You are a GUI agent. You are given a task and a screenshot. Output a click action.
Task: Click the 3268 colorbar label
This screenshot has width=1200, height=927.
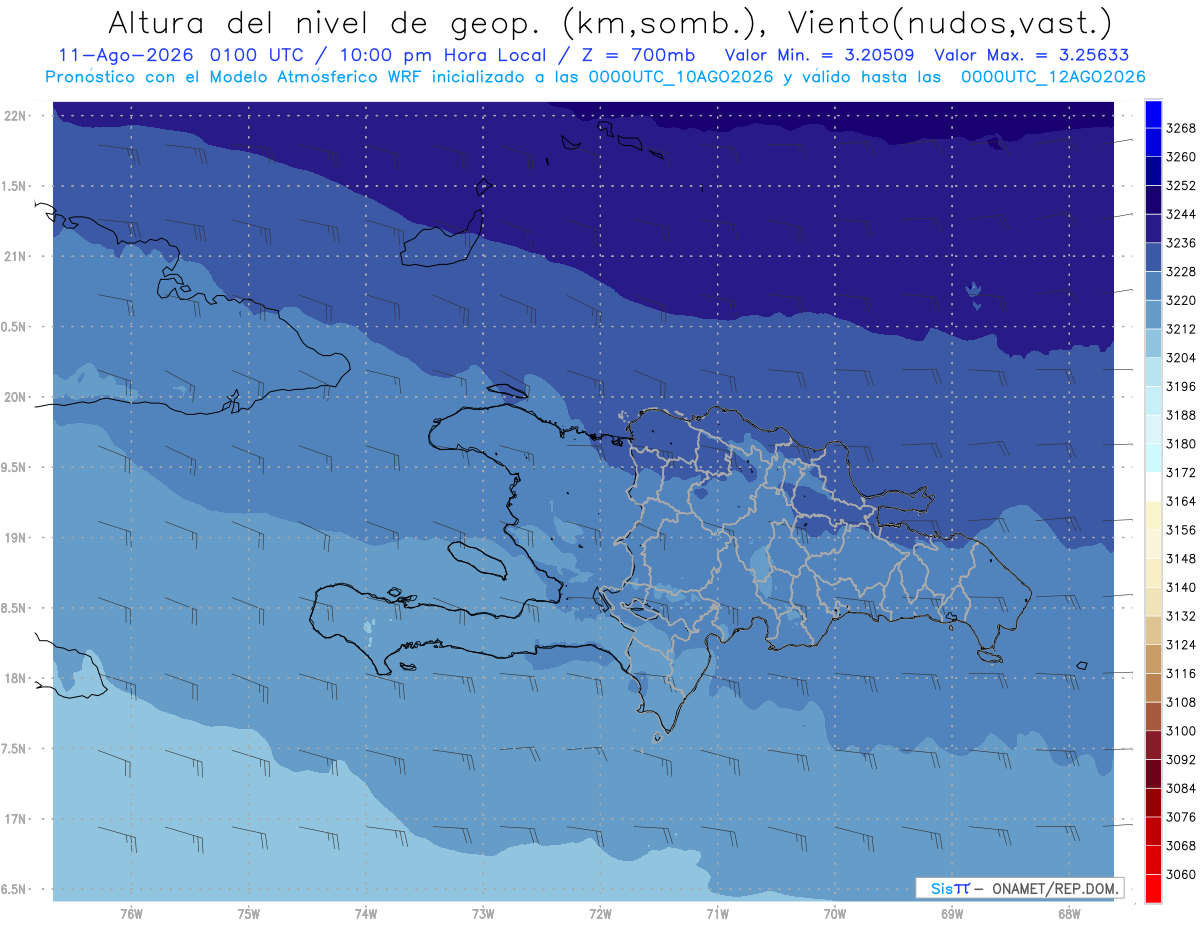1181,128
